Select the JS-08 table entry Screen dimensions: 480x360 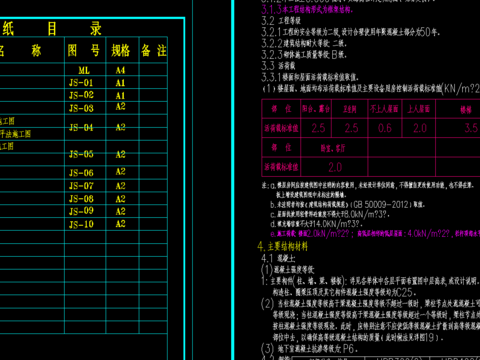81,199
